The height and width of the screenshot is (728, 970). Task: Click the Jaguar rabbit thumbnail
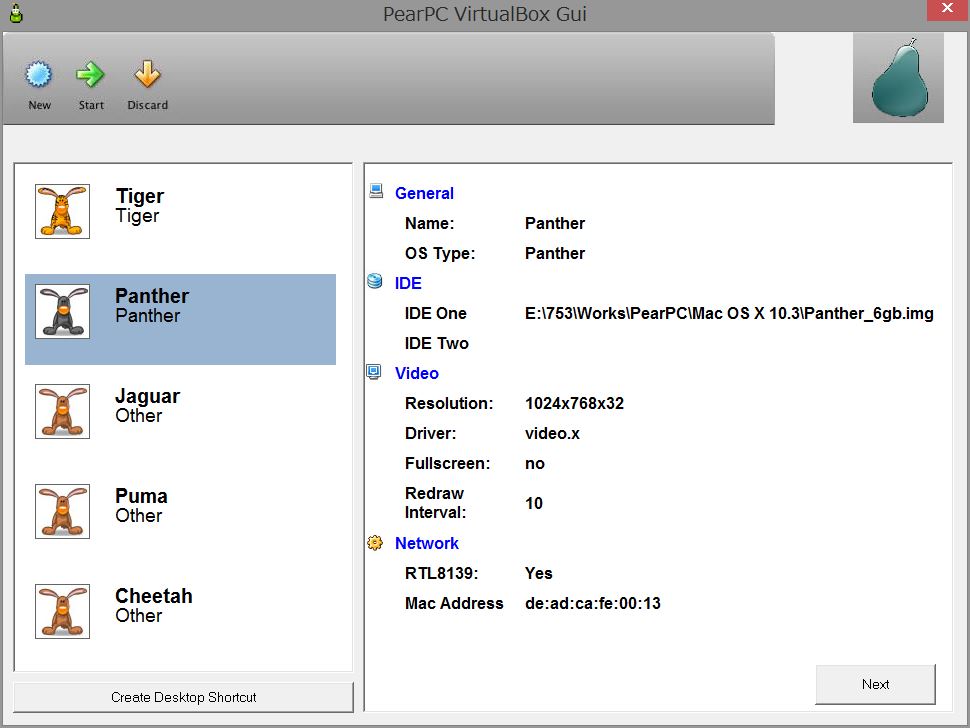point(62,411)
